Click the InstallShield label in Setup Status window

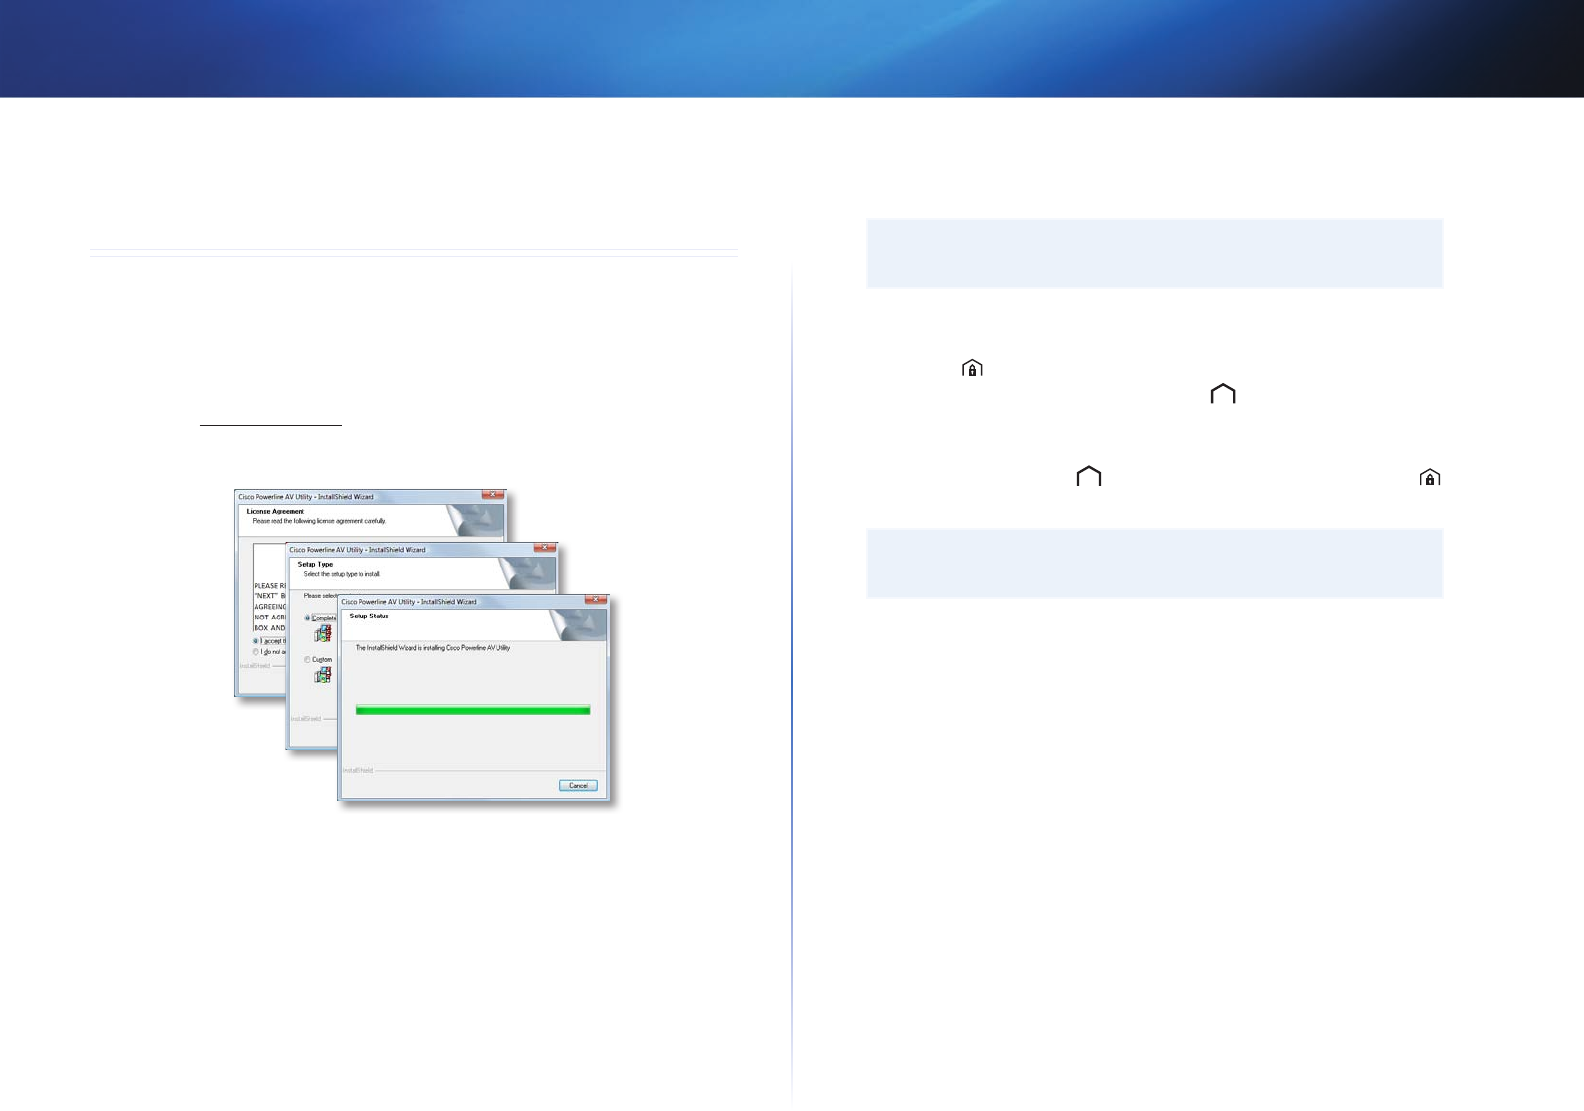tap(358, 770)
